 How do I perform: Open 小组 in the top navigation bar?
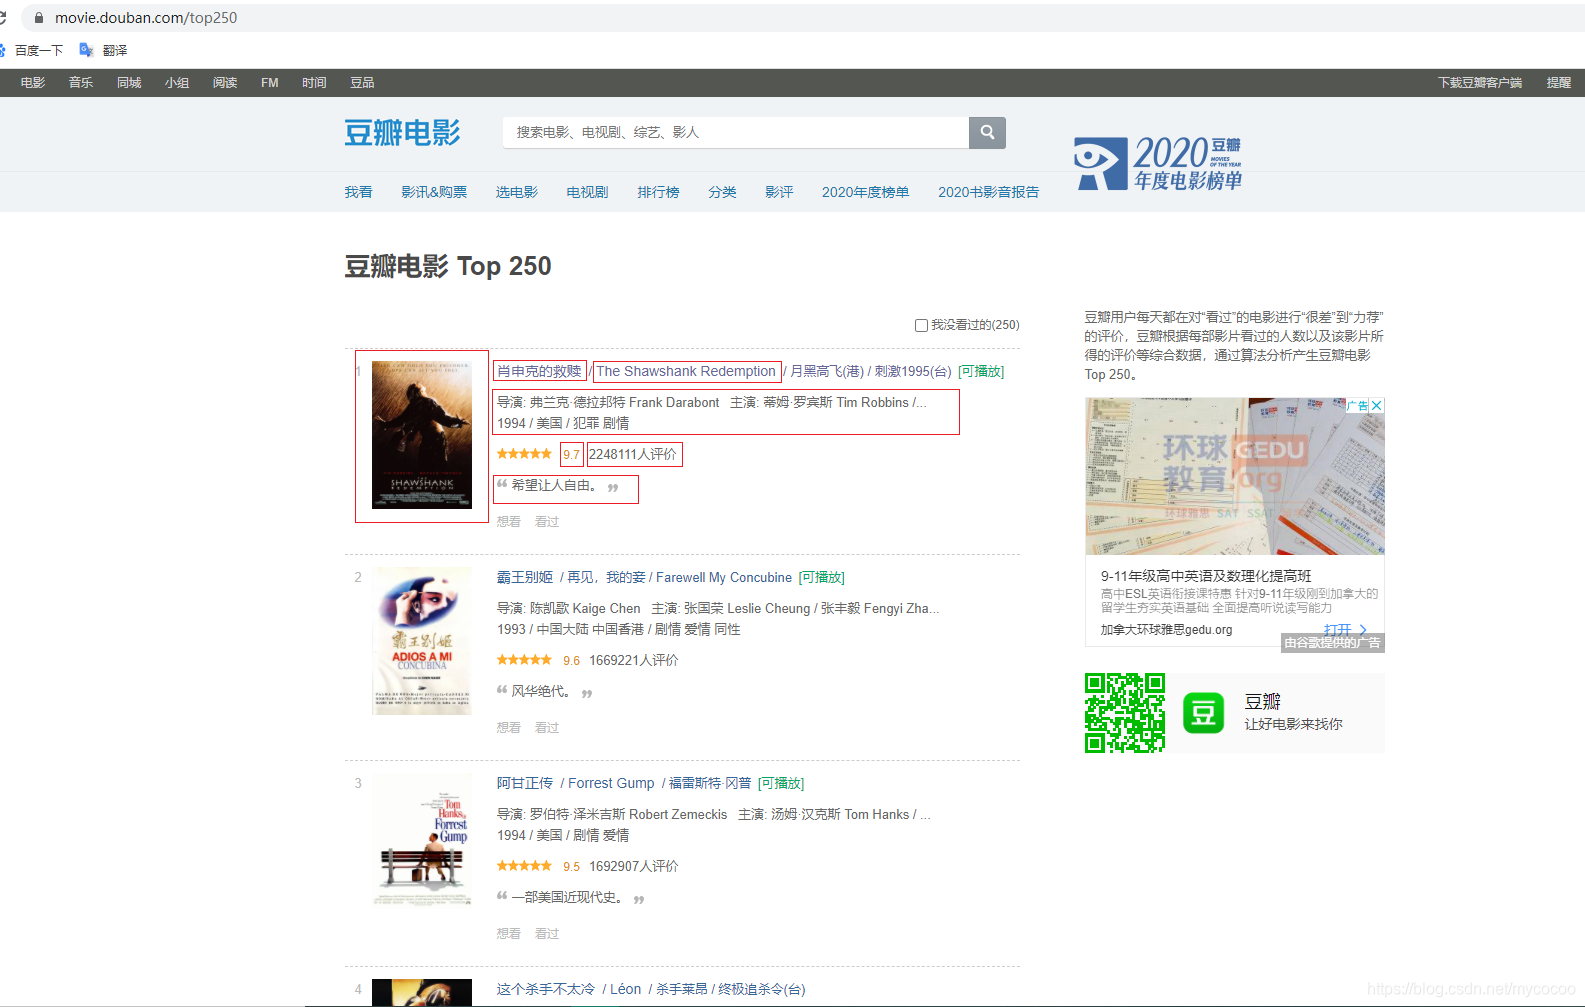click(177, 83)
